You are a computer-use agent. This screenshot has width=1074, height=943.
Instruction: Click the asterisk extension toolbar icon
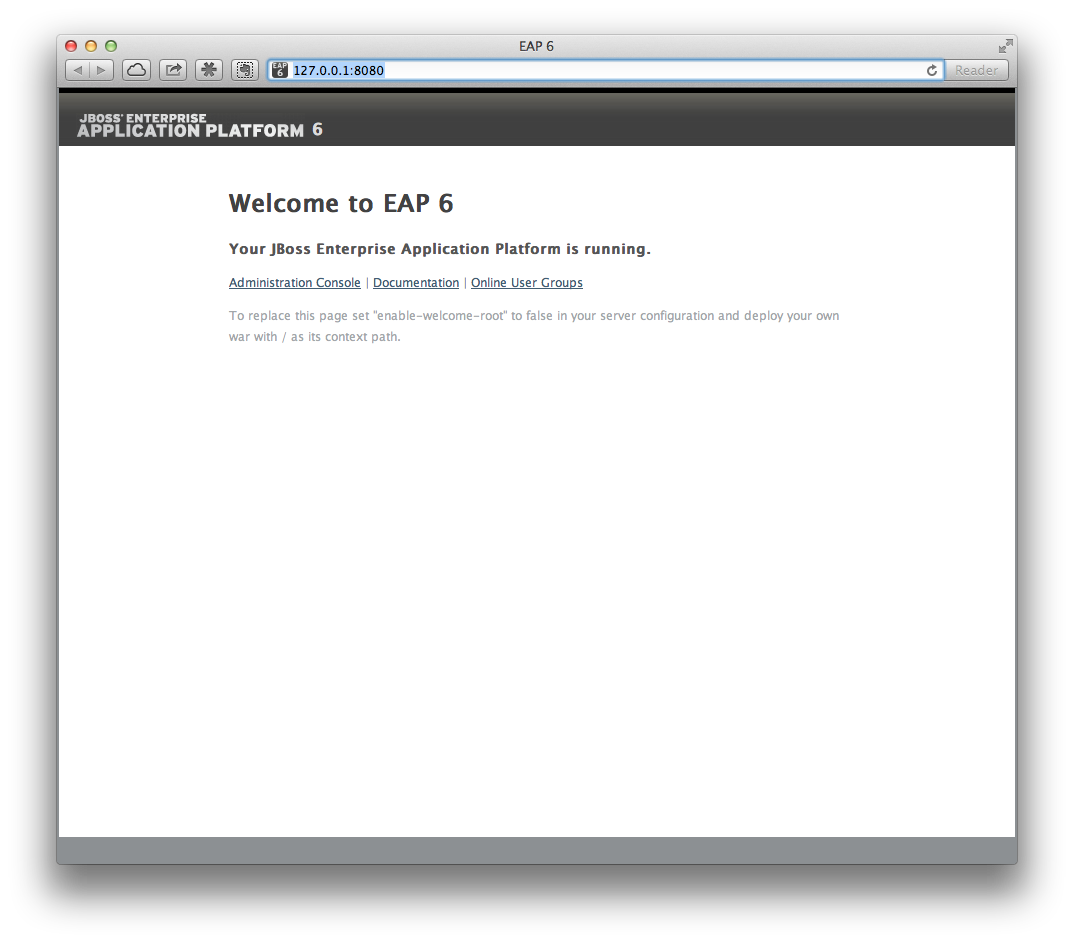(x=208, y=70)
